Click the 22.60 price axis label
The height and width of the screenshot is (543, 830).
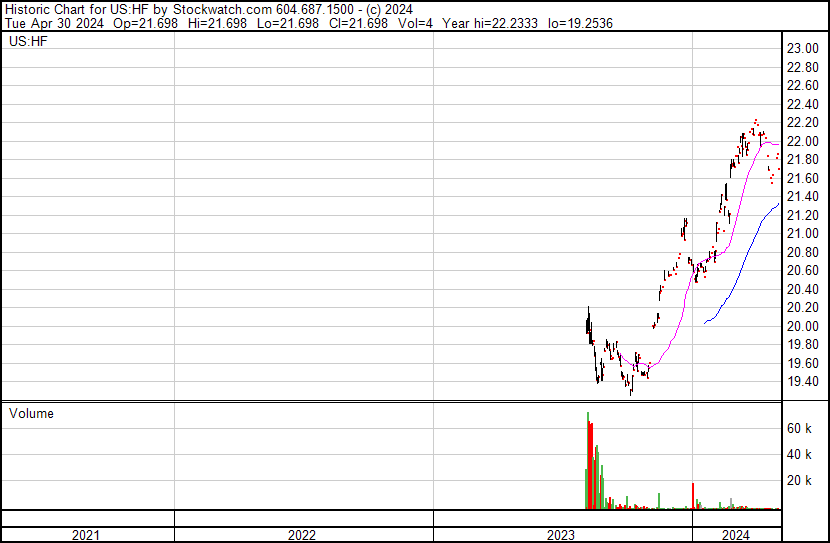[x=802, y=86]
